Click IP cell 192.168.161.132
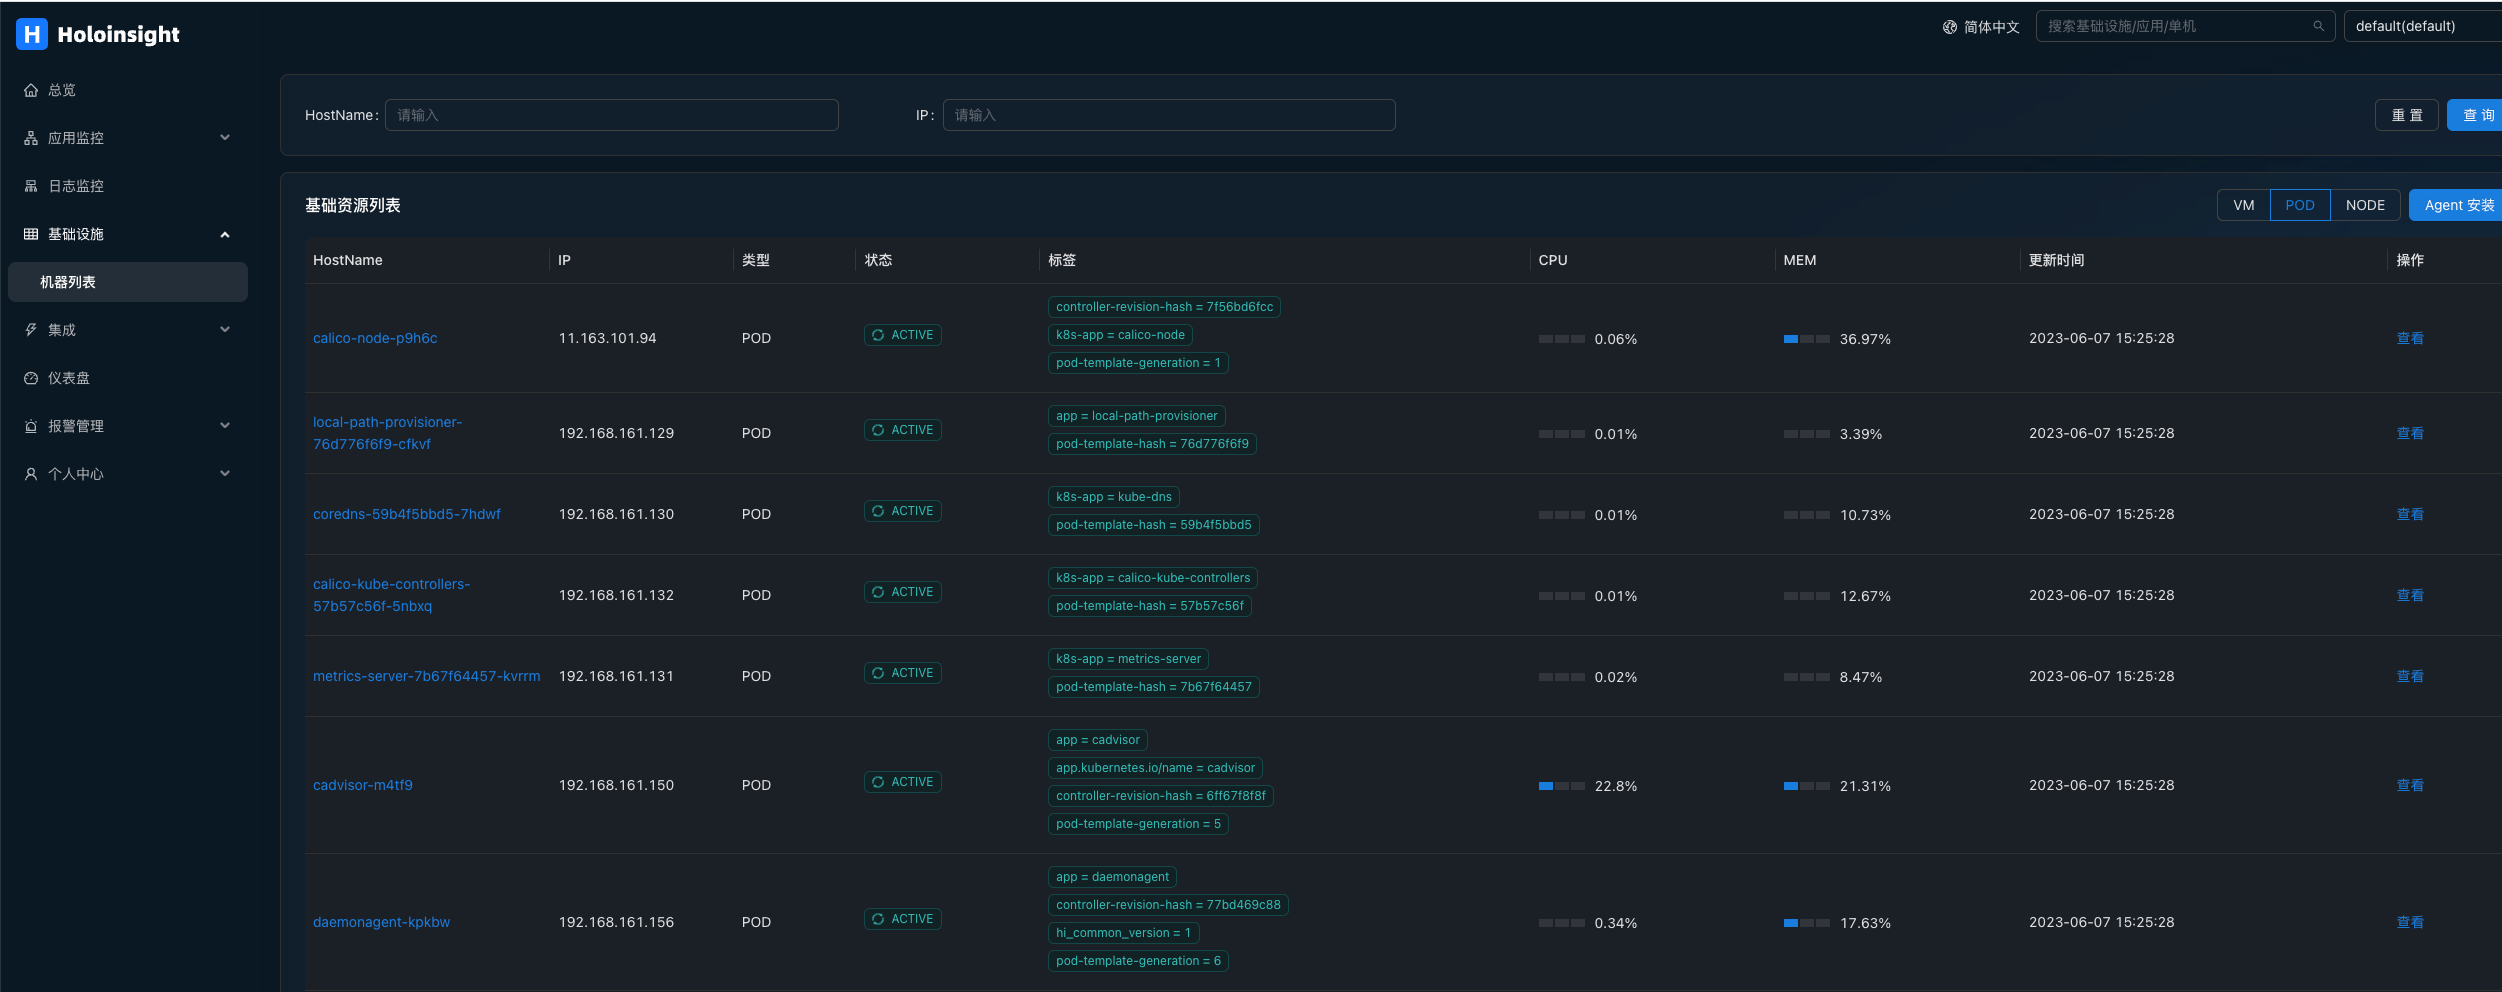 616,595
